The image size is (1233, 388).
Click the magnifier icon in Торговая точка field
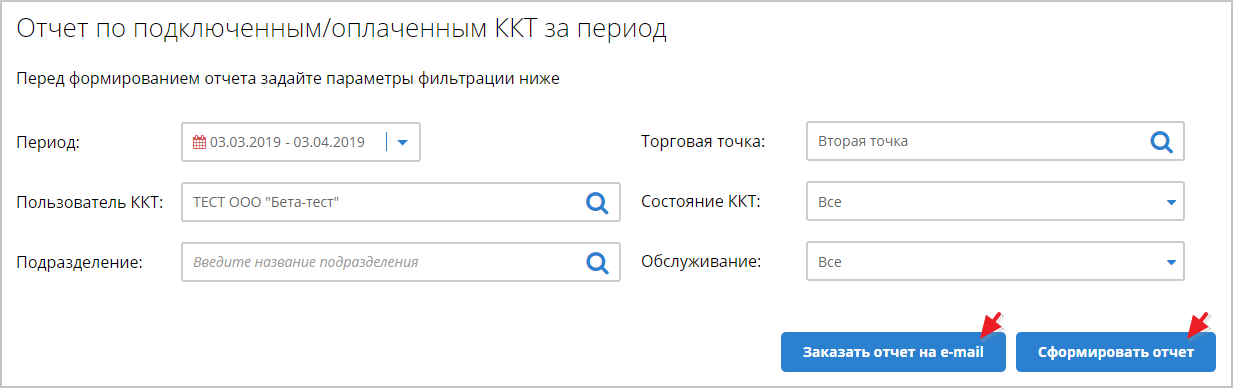pyautogui.click(x=1161, y=142)
